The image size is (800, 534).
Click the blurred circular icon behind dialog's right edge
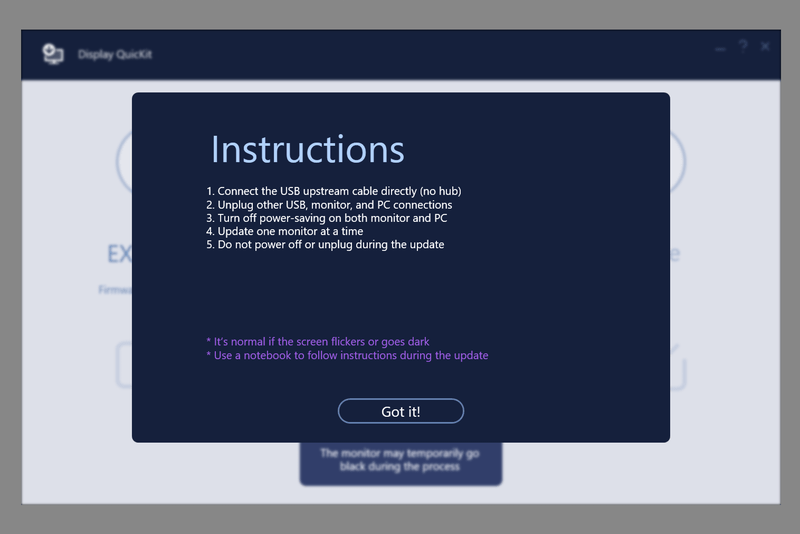click(678, 160)
